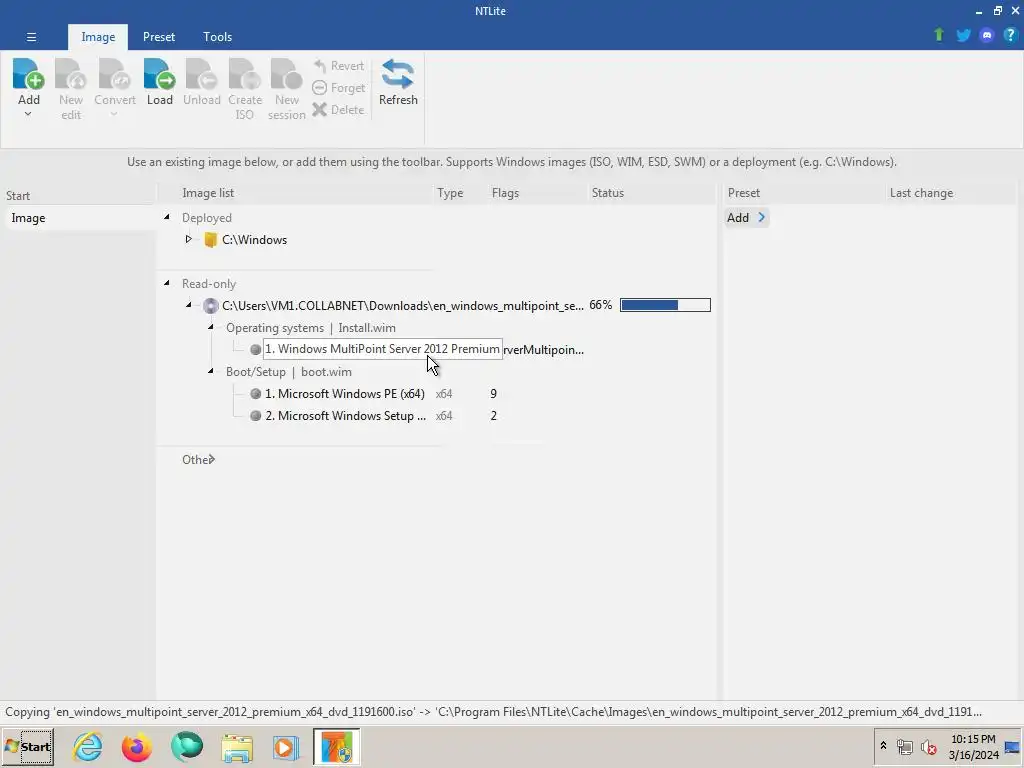Open the Convert dropdown arrow
1024x768 pixels.
click(114, 114)
